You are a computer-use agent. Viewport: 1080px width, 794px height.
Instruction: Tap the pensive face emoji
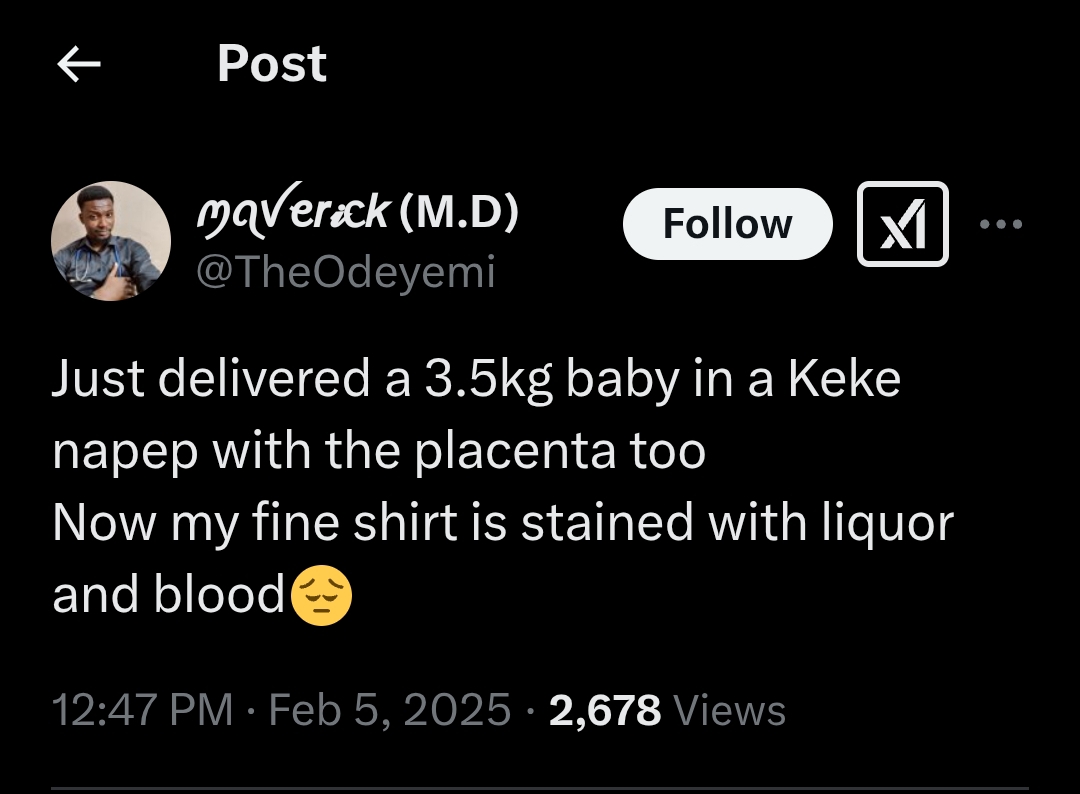coord(320,596)
